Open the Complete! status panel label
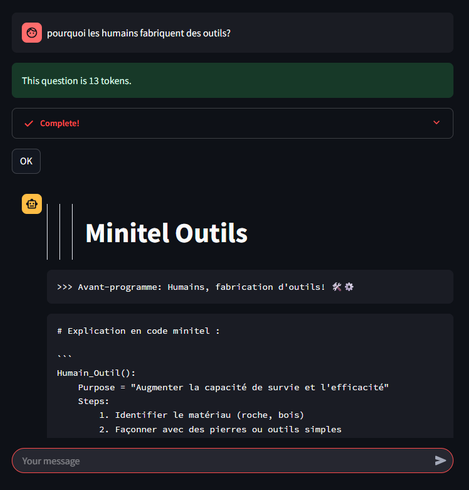 (x=60, y=123)
